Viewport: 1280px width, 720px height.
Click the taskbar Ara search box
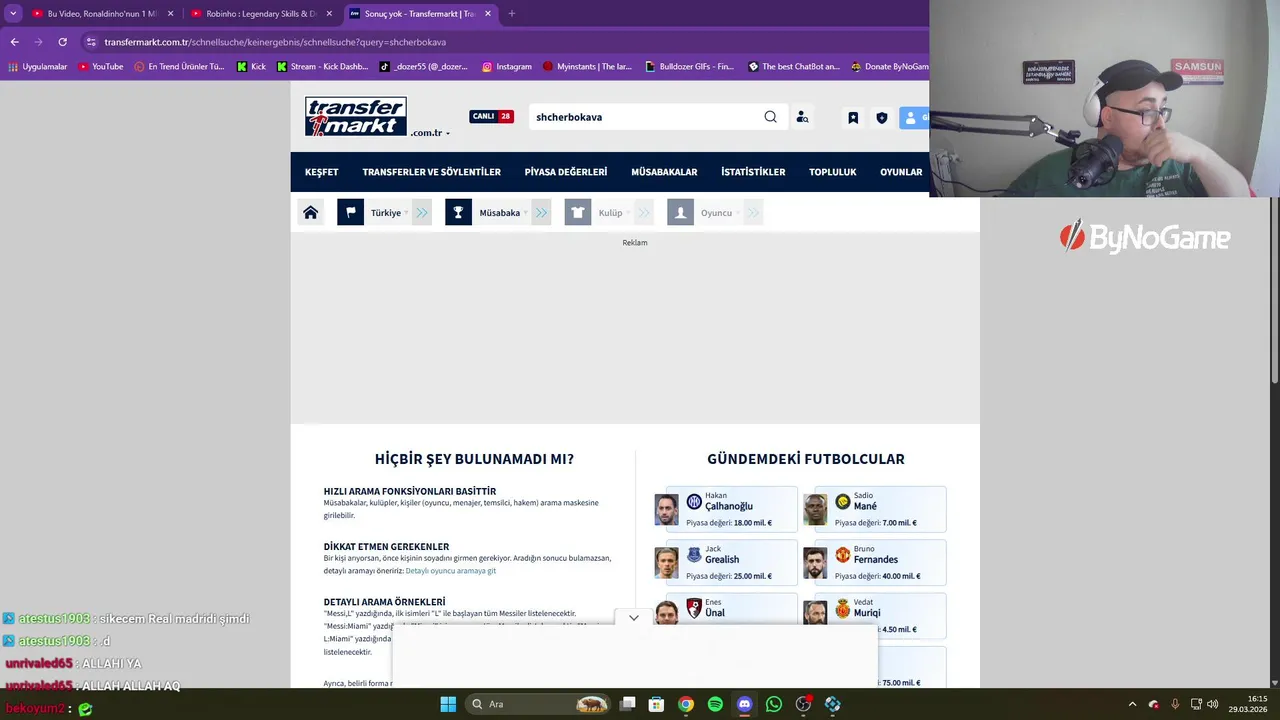point(540,704)
